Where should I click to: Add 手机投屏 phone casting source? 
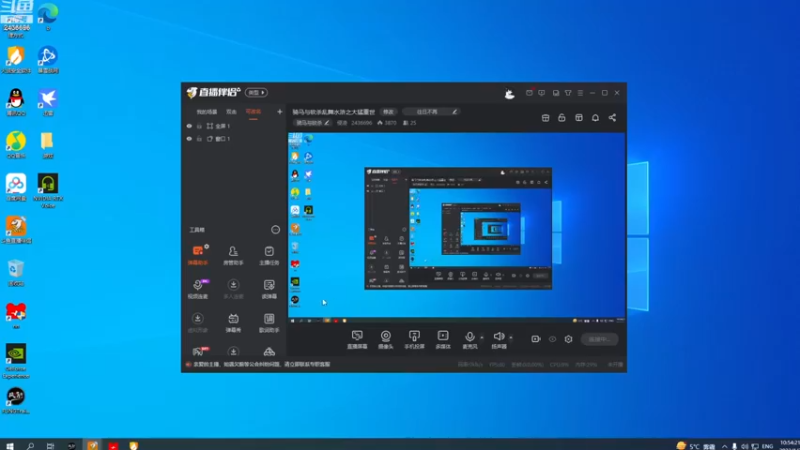click(414, 339)
